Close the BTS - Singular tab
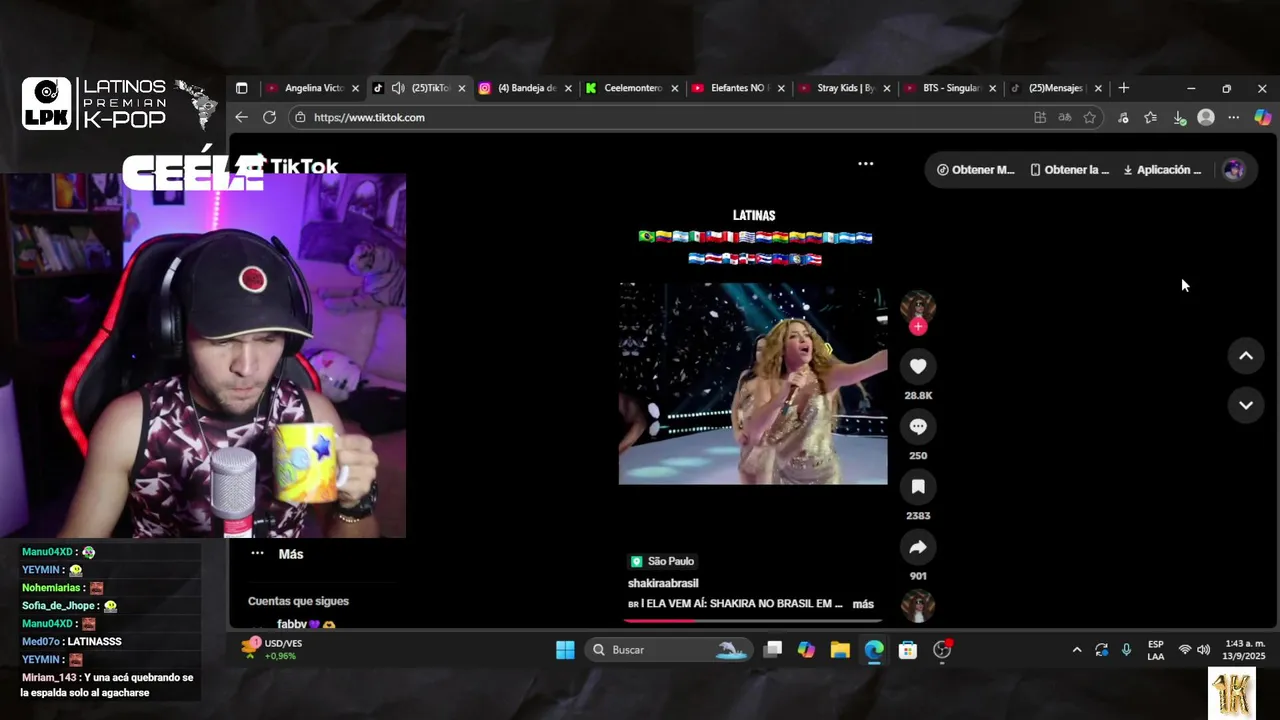The image size is (1280, 720). coord(993,88)
